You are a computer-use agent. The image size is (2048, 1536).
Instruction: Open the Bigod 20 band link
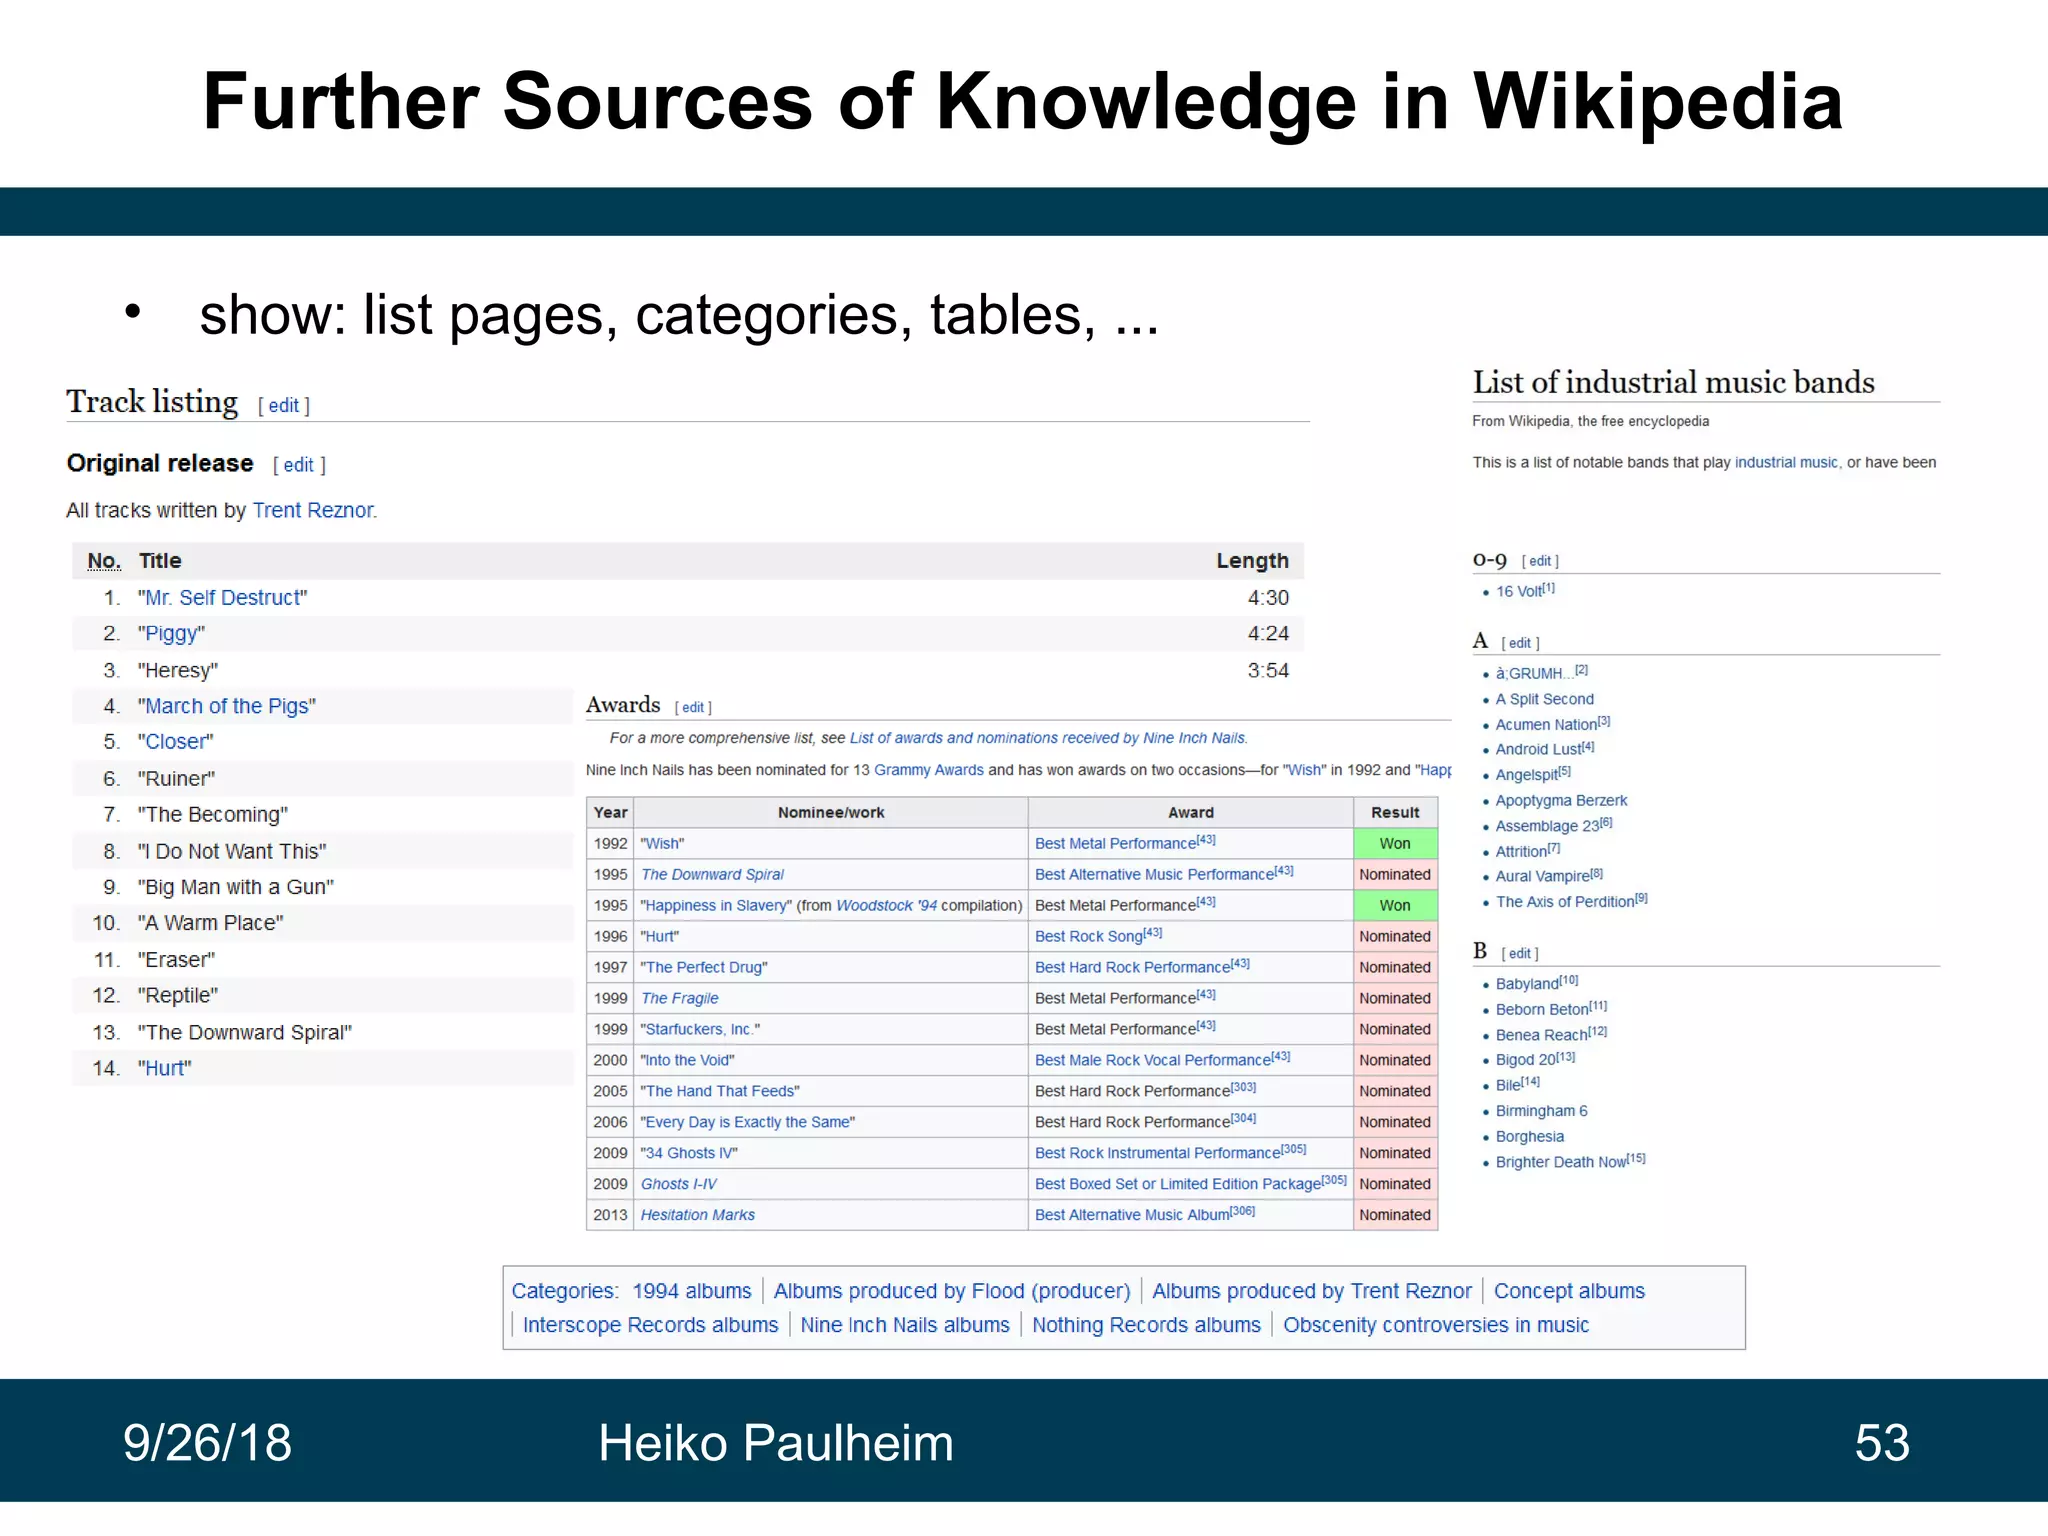(1526, 1060)
